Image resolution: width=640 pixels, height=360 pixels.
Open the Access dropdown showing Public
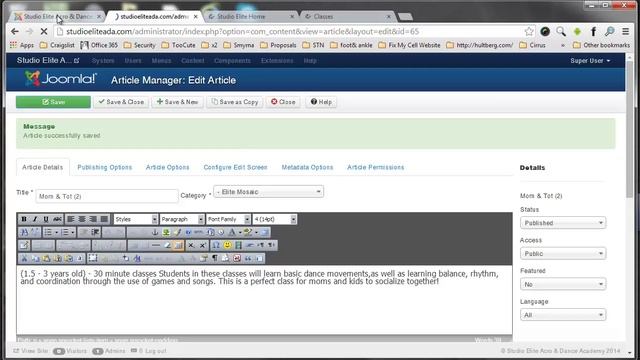point(563,253)
